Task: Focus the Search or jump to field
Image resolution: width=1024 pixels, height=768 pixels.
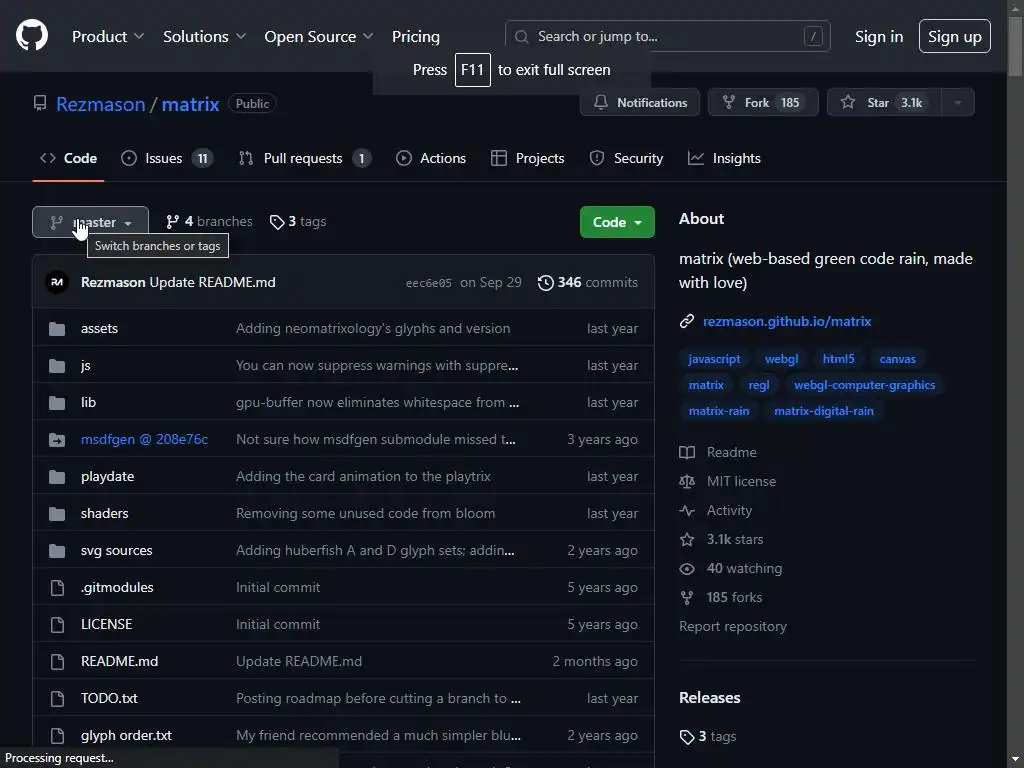Action: [667, 37]
